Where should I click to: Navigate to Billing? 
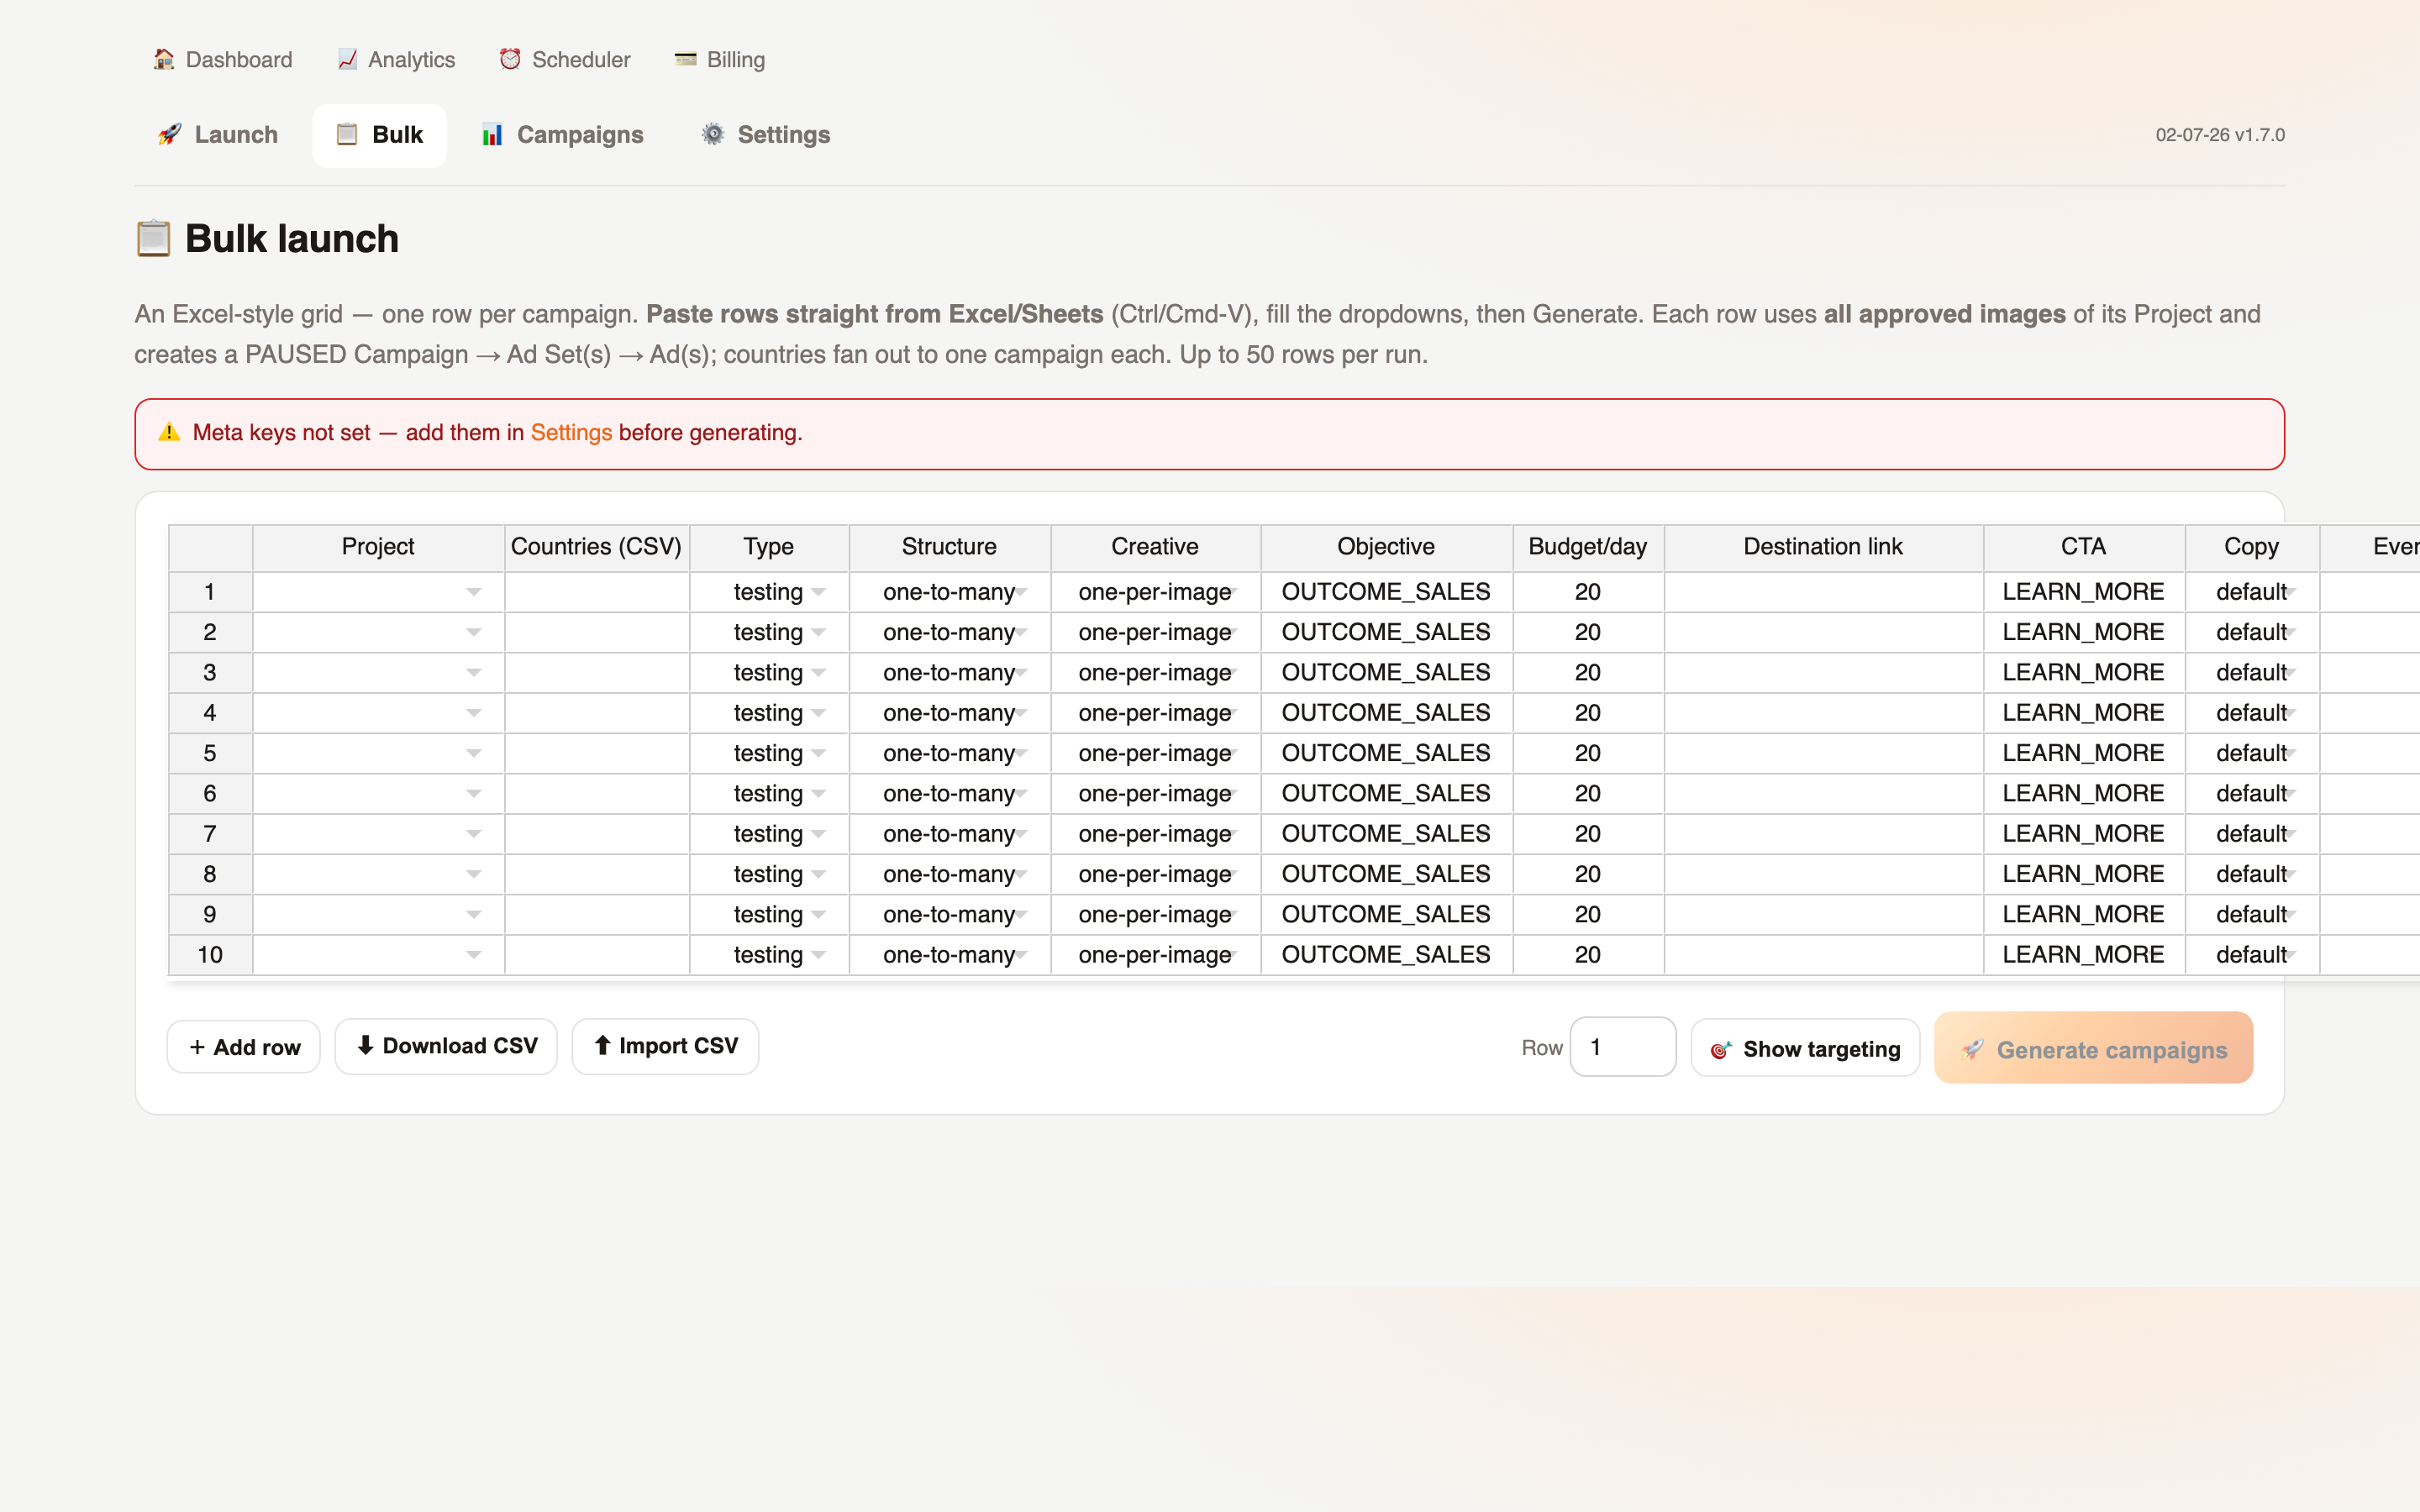pos(720,59)
